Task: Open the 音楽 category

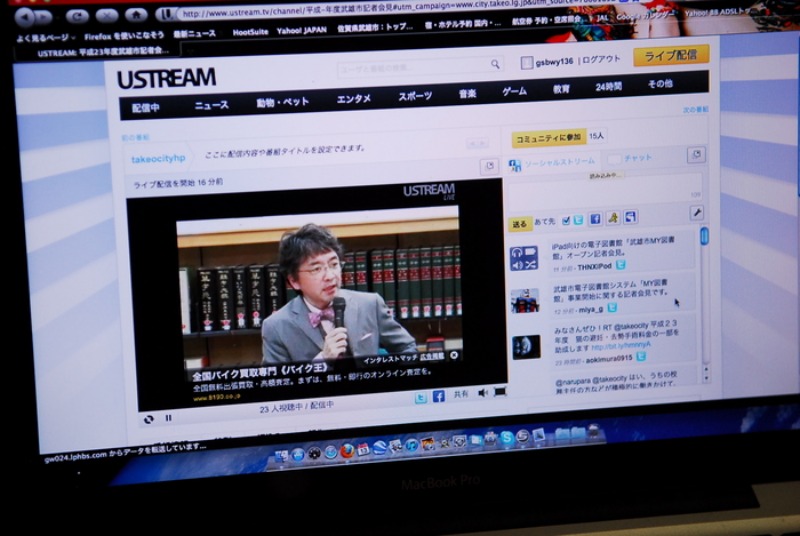Action: click(467, 94)
